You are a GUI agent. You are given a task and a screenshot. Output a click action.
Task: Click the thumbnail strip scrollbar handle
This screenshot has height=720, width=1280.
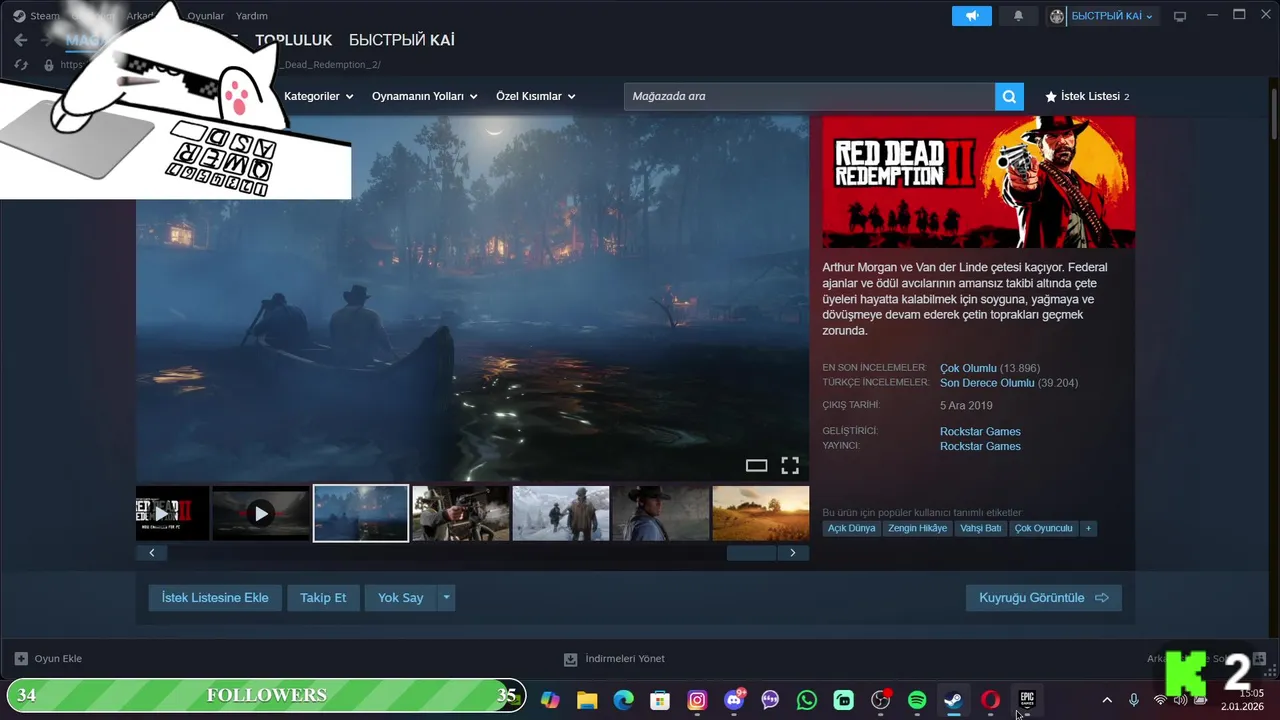[x=751, y=553]
